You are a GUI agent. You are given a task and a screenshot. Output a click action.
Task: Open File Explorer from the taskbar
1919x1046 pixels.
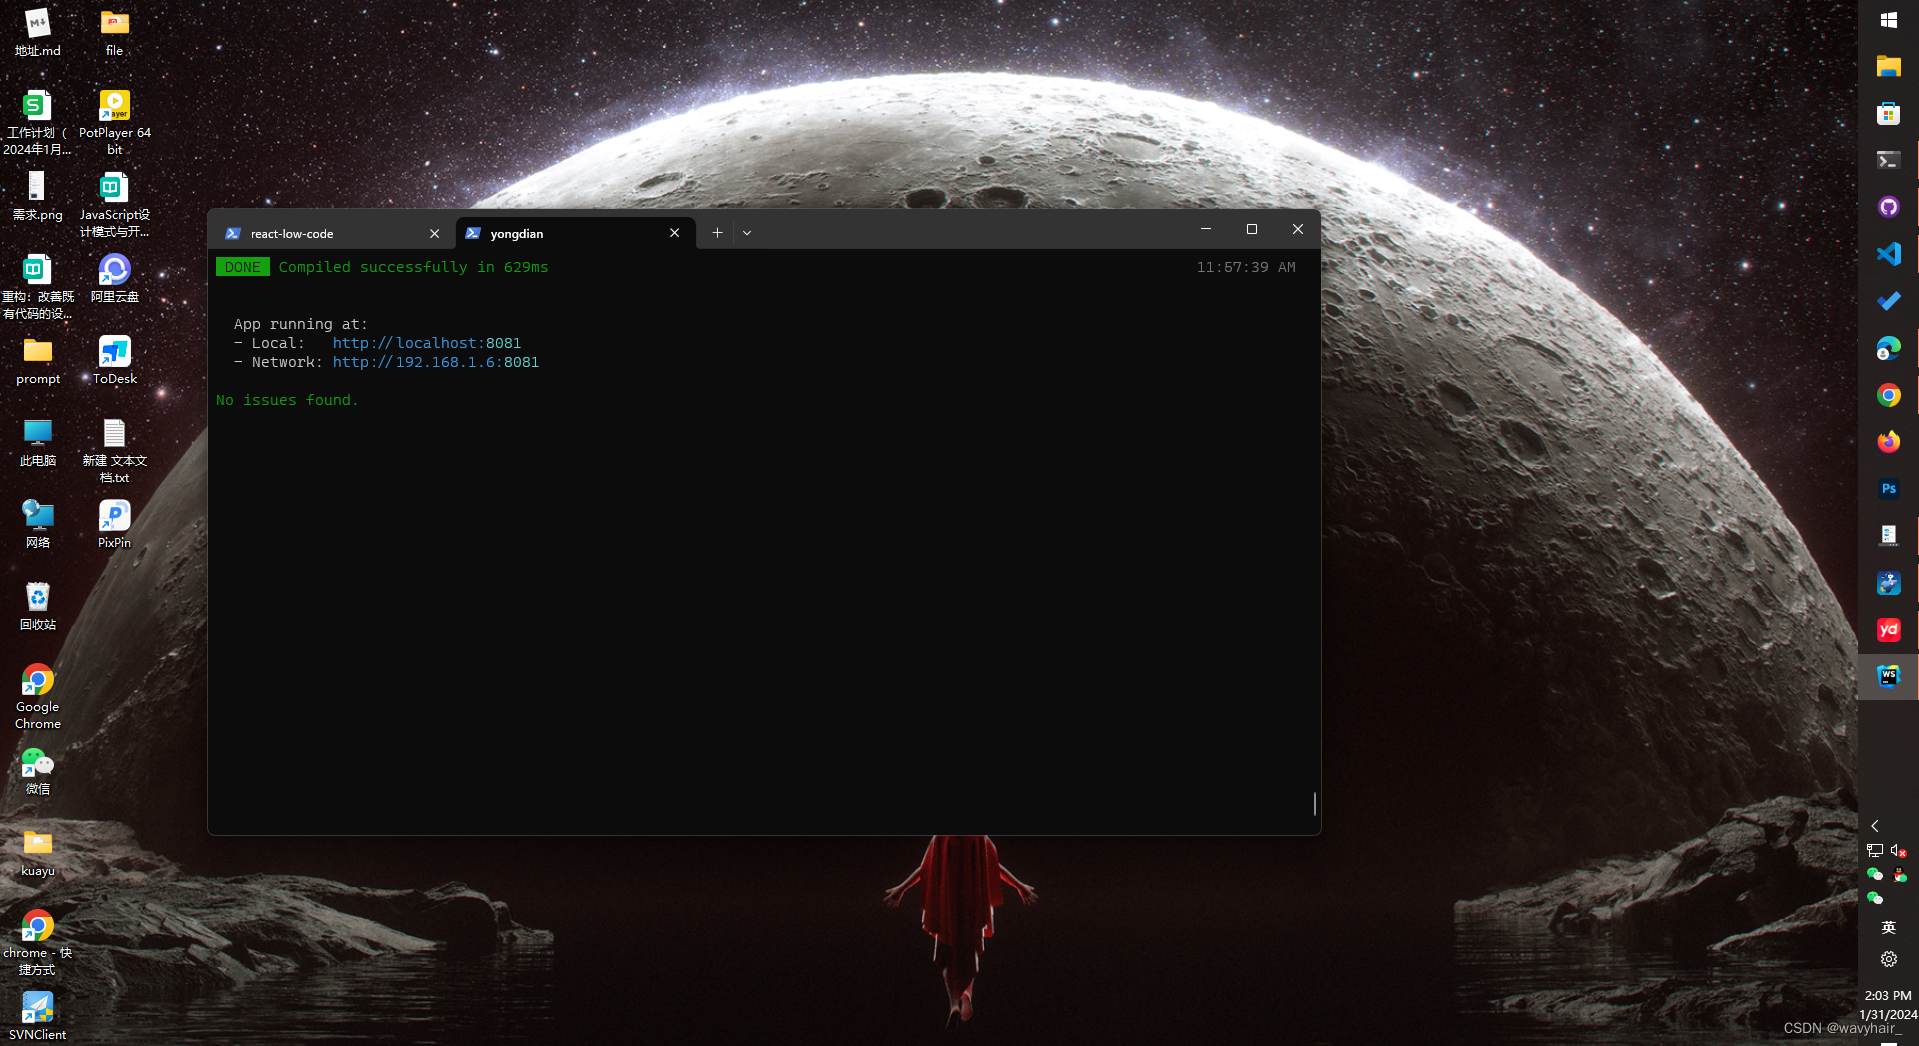pyautogui.click(x=1888, y=67)
